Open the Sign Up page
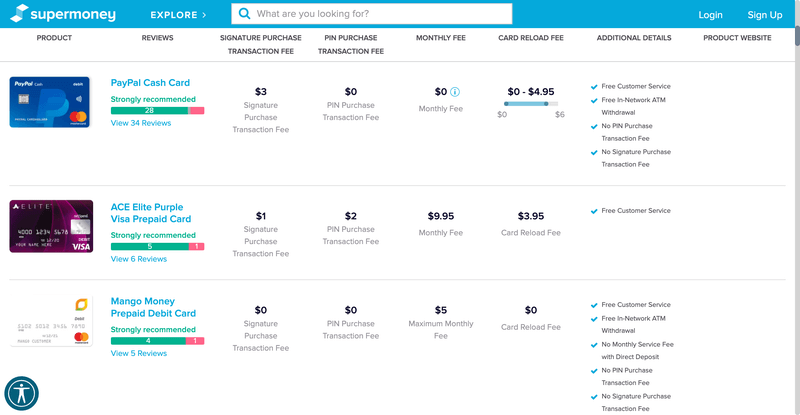Image resolution: width=800 pixels, height=415 pixels. [x=765, y=15]
